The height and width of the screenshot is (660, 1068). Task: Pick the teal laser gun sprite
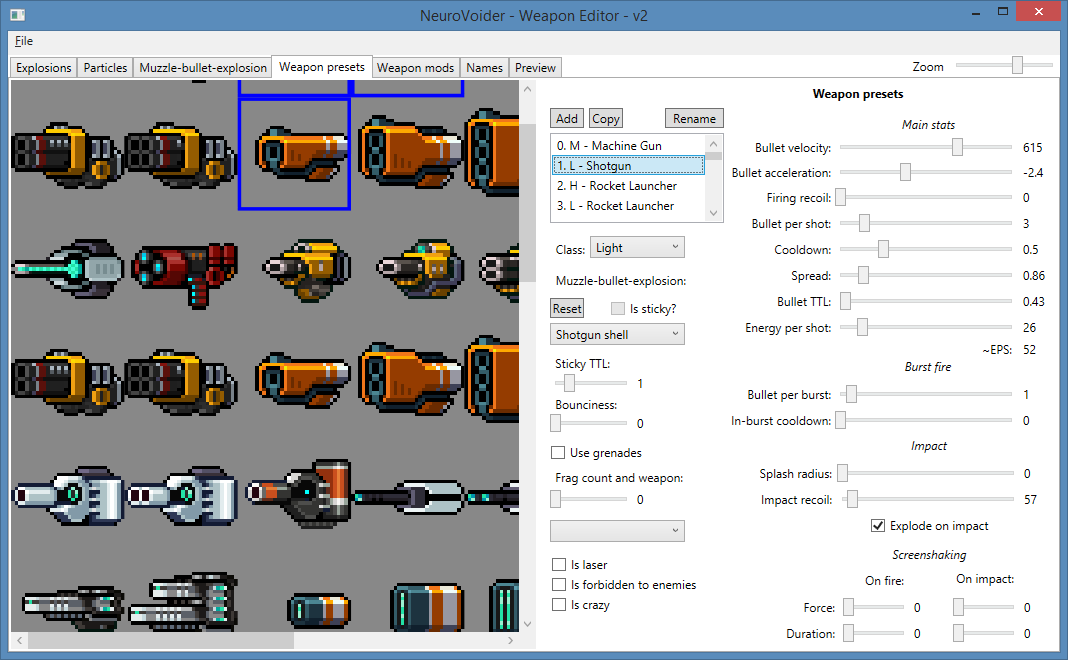coord(67,268)
